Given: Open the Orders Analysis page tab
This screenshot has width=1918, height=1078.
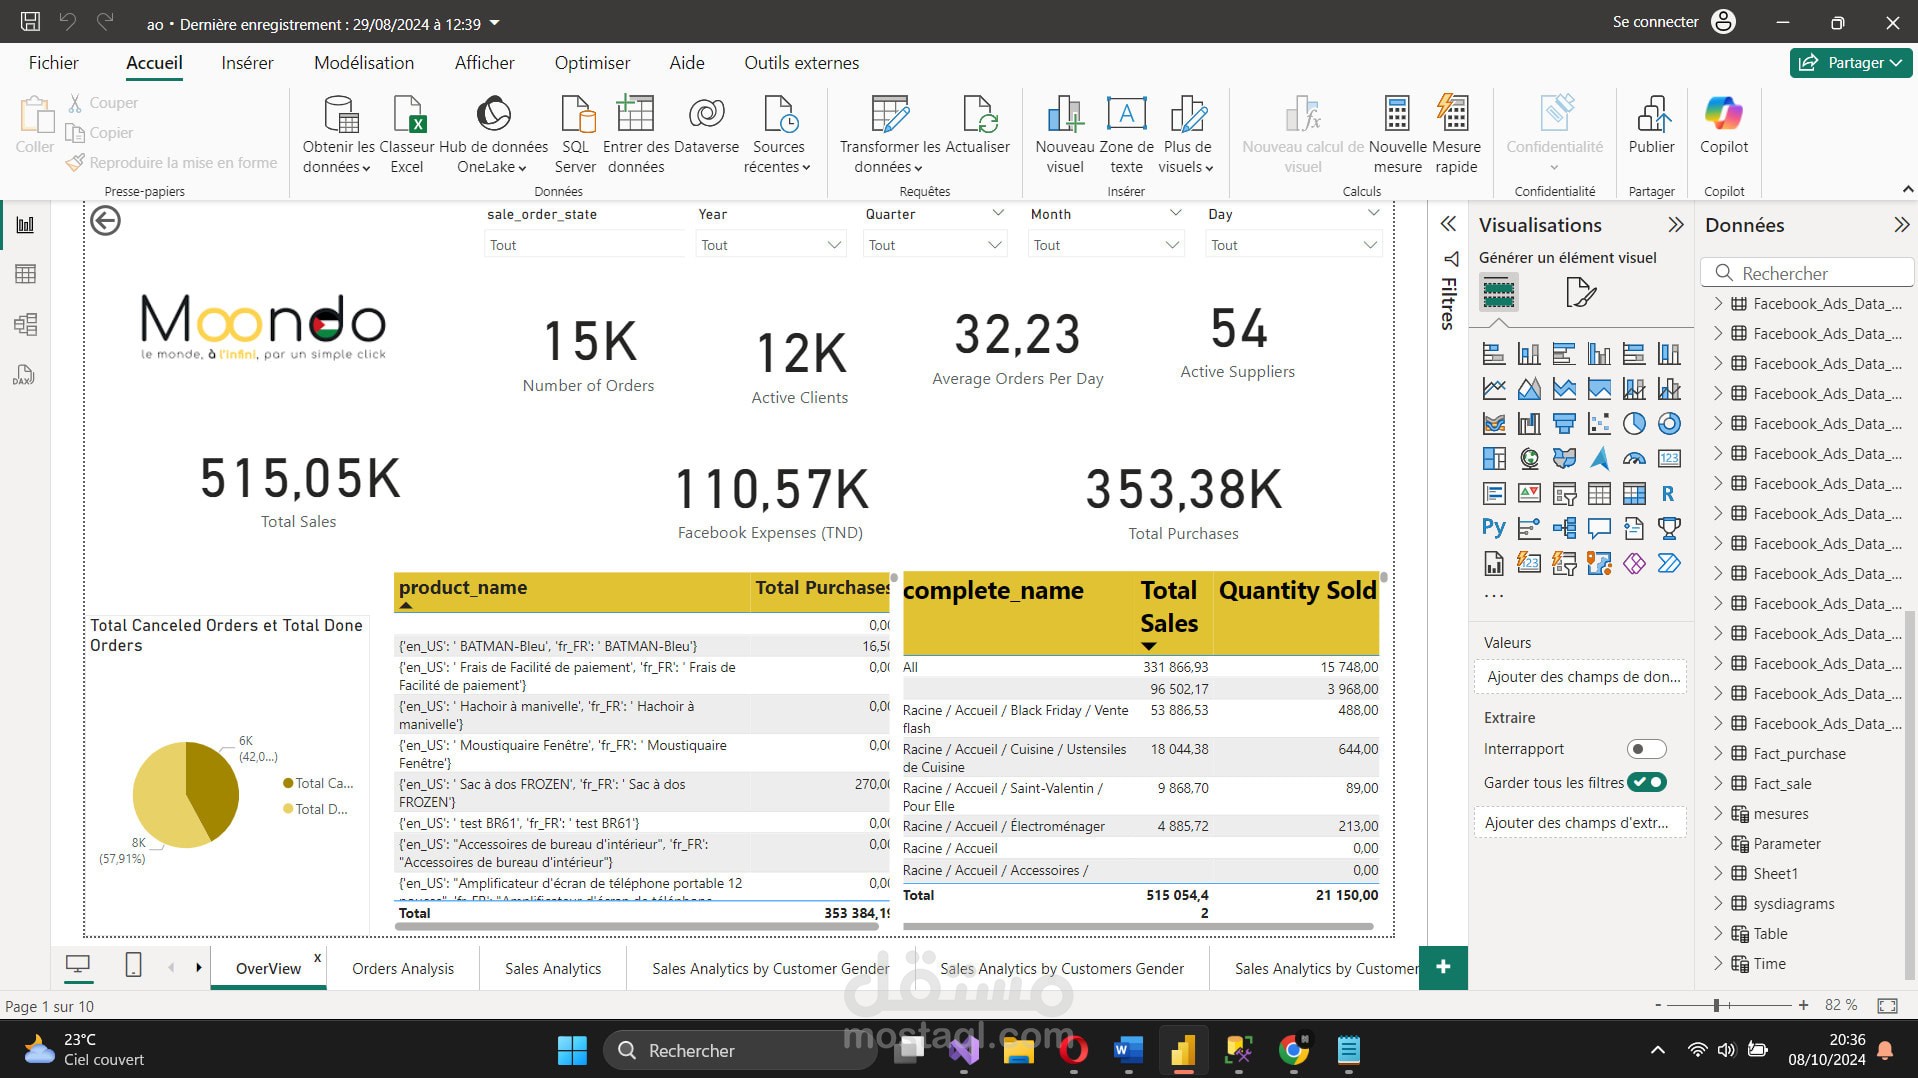Looking at the screenshot, I should (403, 968).
